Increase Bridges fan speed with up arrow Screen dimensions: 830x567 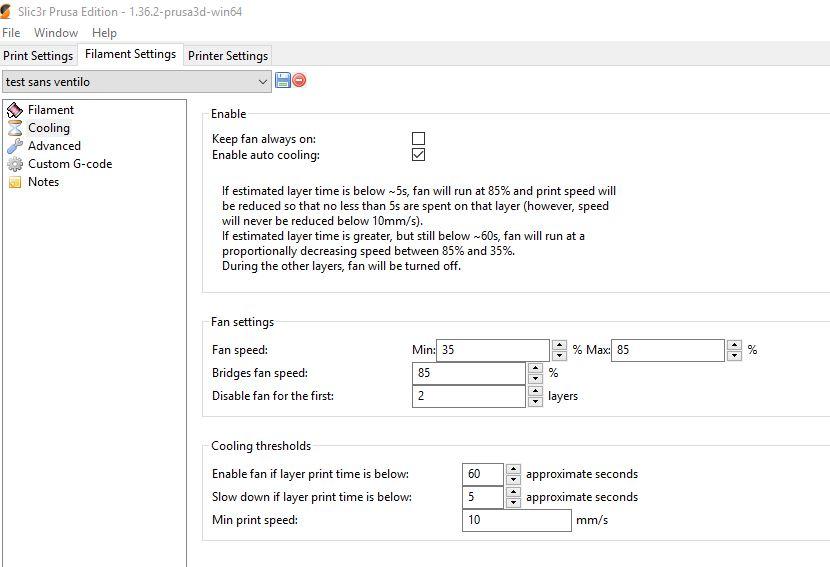pos(535,368)
